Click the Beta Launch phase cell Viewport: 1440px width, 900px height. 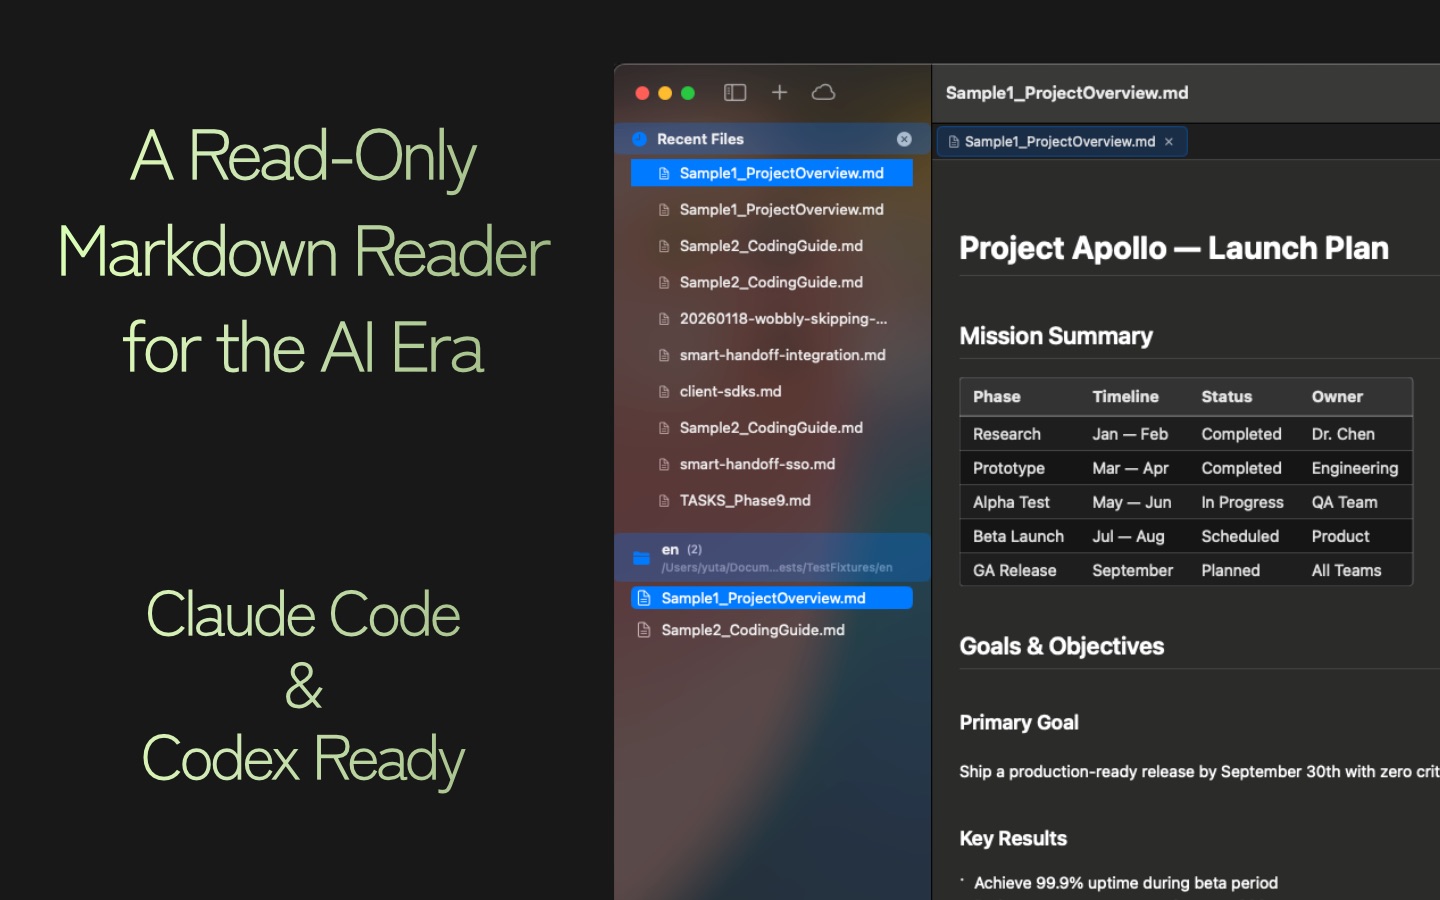(x=1019, y=536)
